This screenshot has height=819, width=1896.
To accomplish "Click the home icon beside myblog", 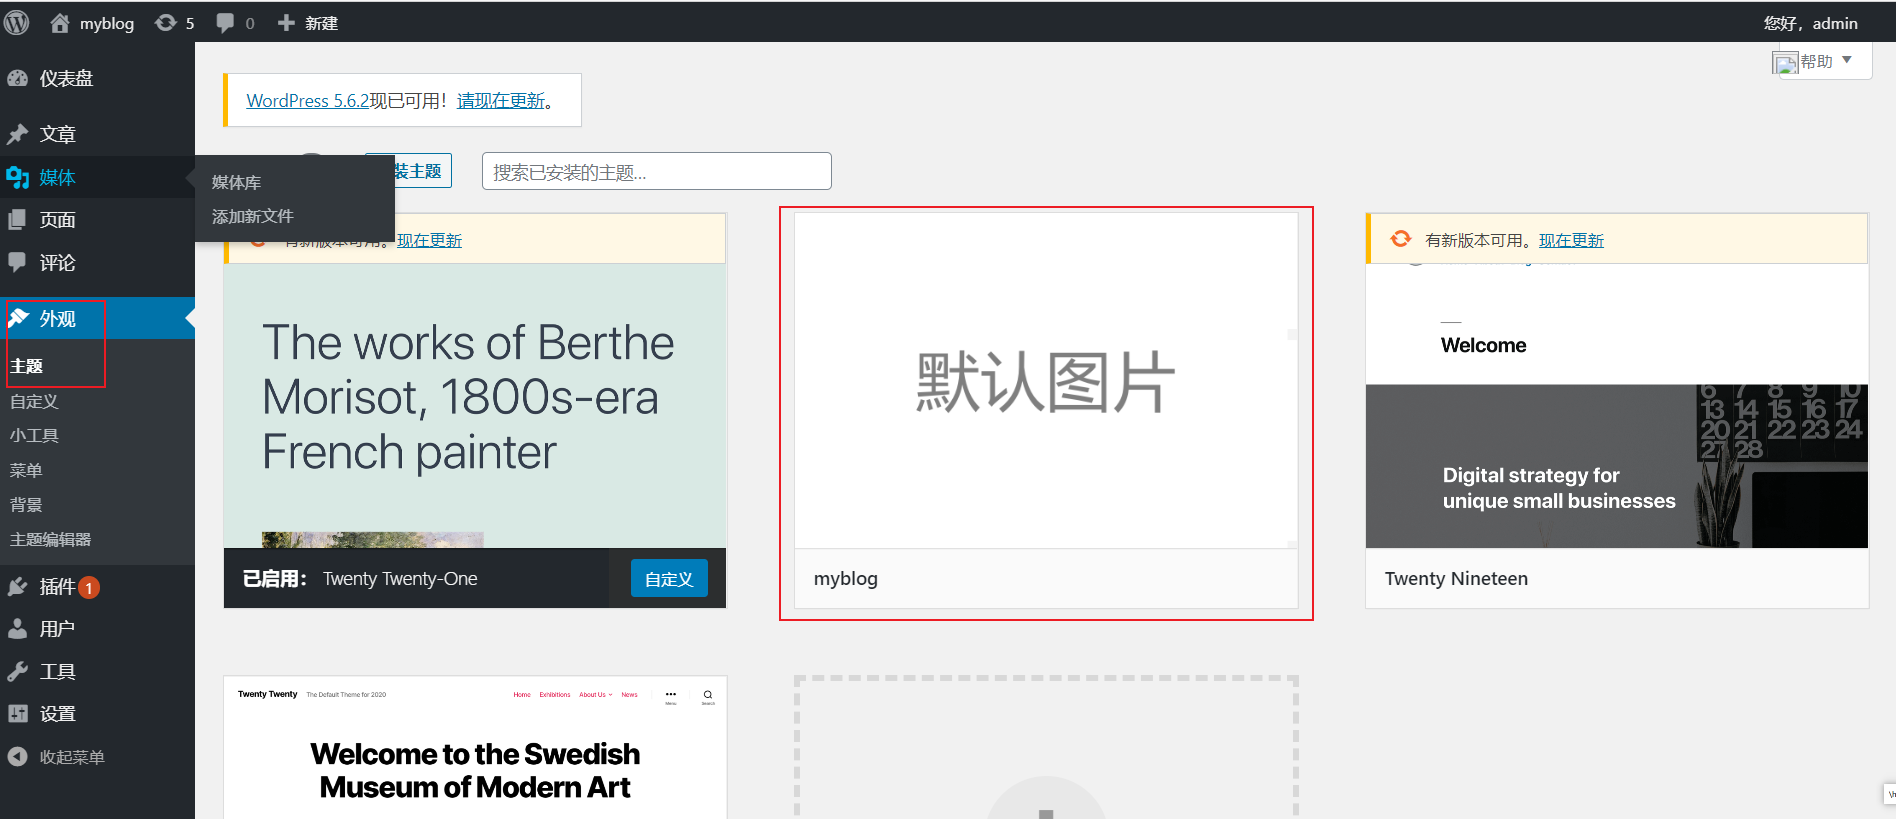I will point(60,23).
